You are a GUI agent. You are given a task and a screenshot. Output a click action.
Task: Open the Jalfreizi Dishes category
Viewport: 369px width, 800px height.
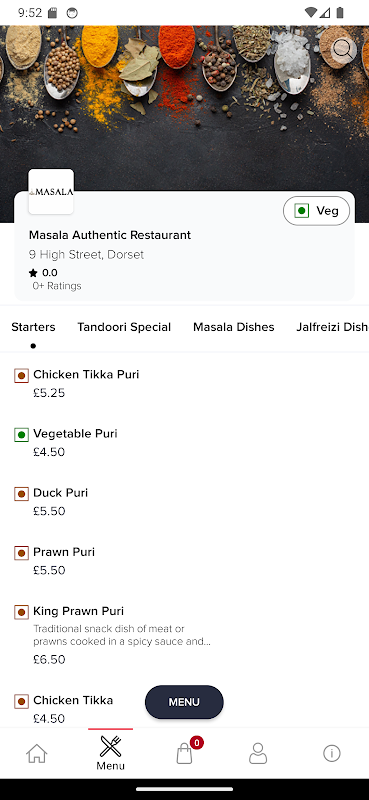(332, 327)
